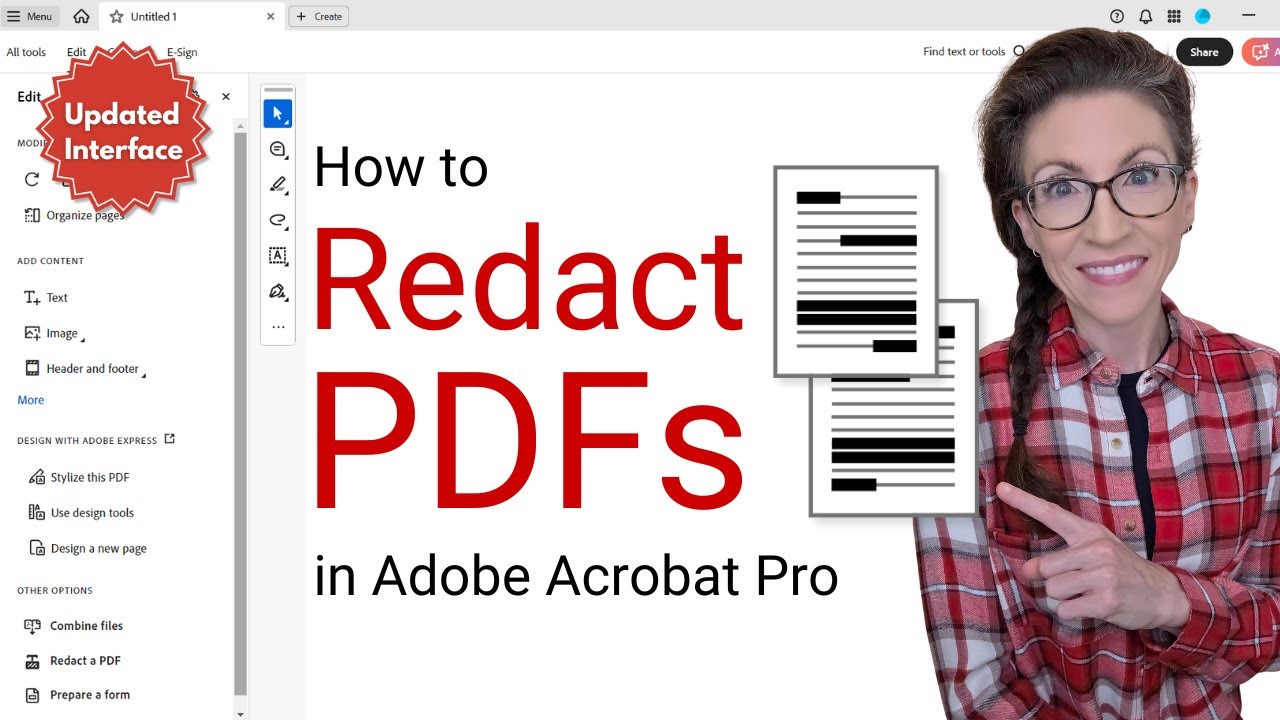The image size is (1280, 720).
Task: Select Use design tools
Action: [x=81, y=513]
